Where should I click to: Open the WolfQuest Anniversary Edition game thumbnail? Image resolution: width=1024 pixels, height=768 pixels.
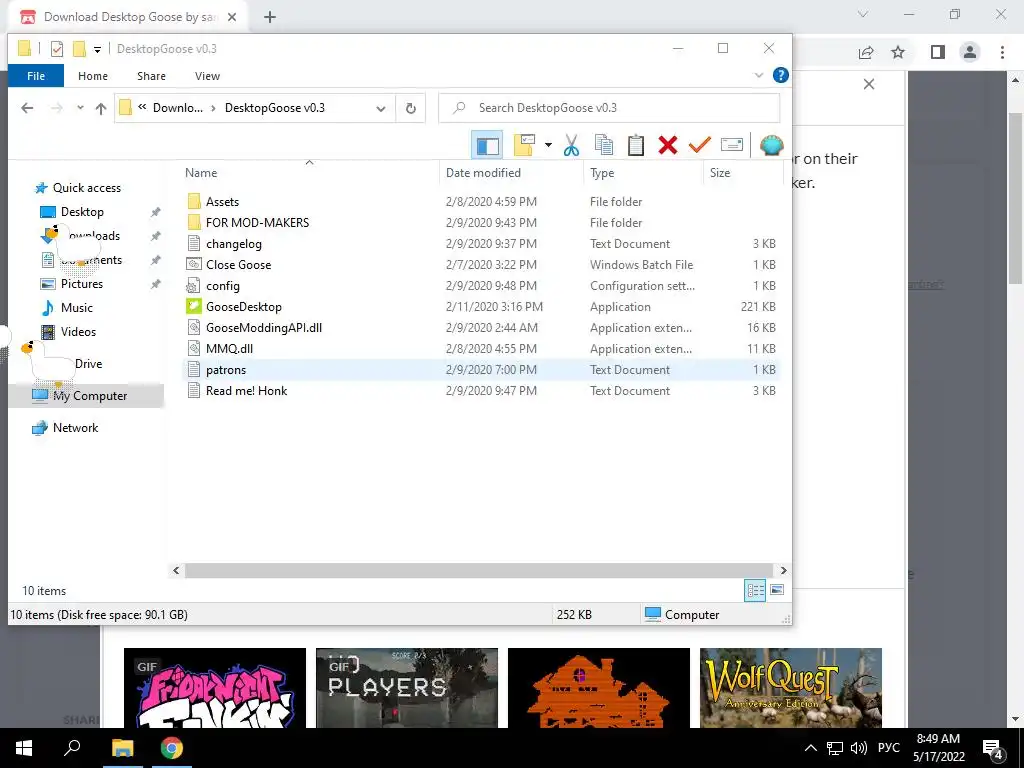pos(791,688)
